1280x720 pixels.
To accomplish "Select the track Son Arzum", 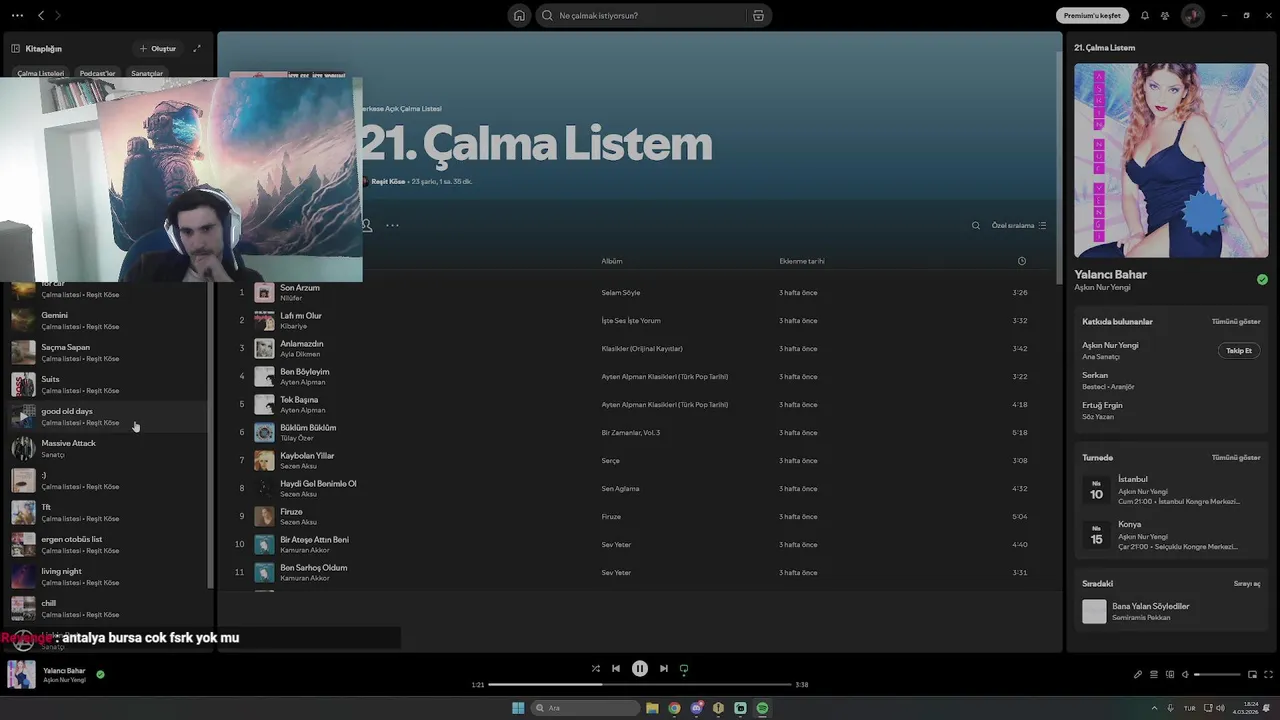I will pos(640,292).
